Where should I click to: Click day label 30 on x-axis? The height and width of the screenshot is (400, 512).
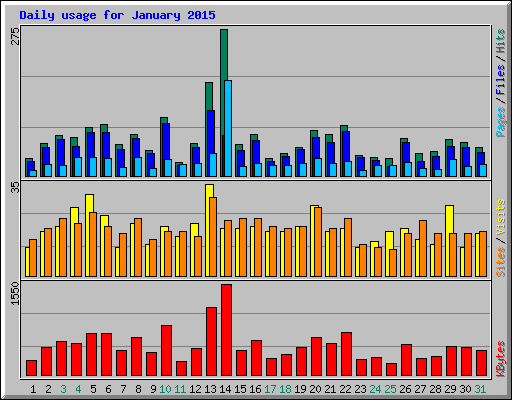pos(465,389)
